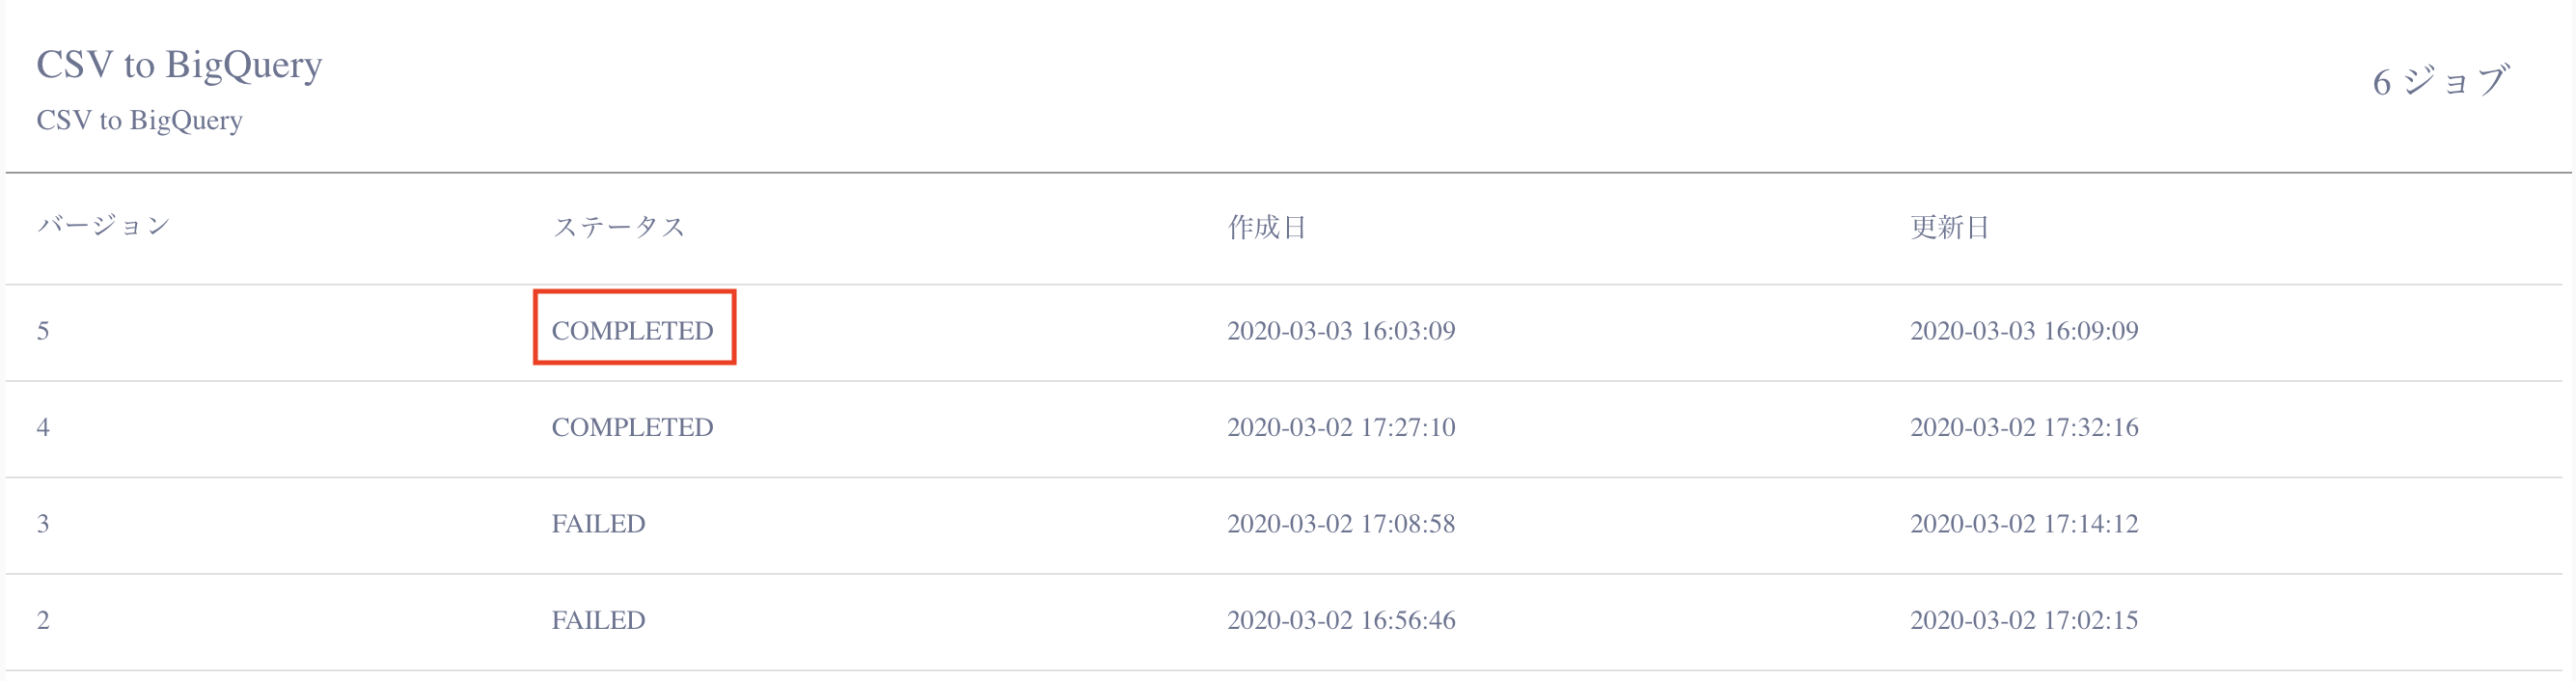Click creation date 2020-03-02 17:27:10
The width and height of the screenshot is (2576, 681).
click(1341, 428)
